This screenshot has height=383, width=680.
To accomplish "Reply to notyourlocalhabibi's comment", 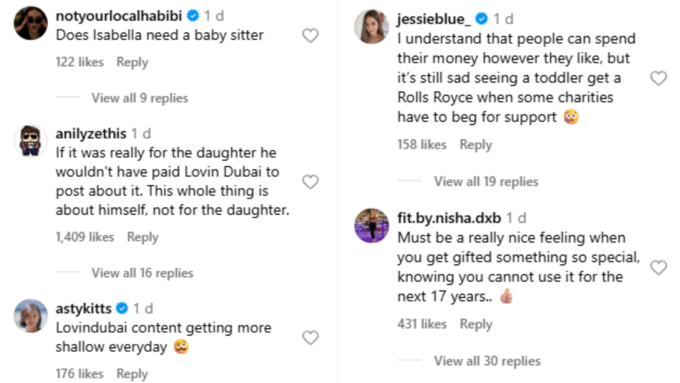I will [132, 62].
